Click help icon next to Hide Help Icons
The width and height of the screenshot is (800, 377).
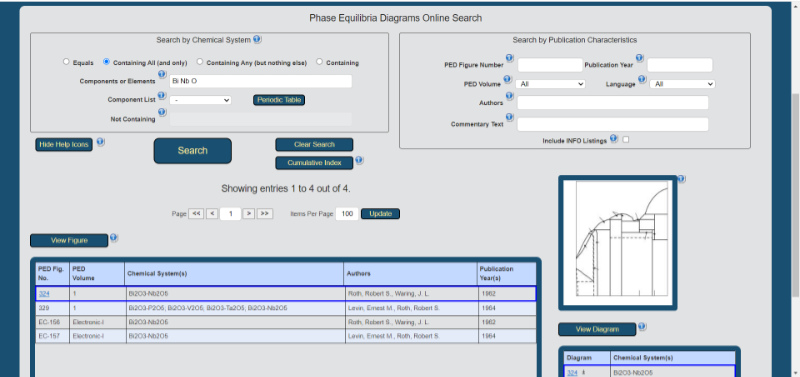pos(101,142)
